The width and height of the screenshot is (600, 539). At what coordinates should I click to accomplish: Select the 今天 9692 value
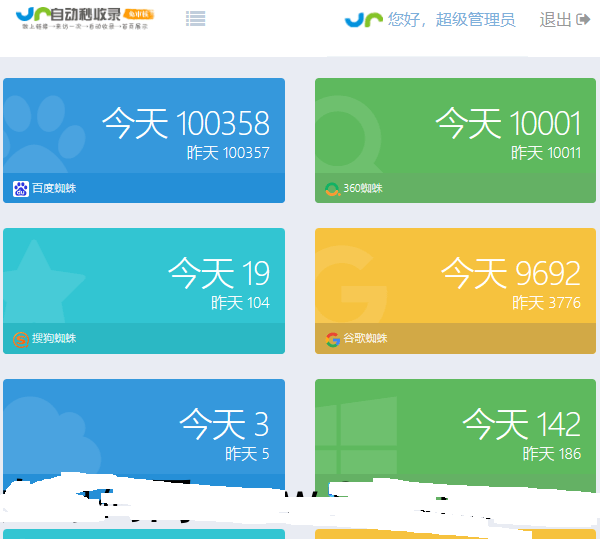click(x=511, y=273)
